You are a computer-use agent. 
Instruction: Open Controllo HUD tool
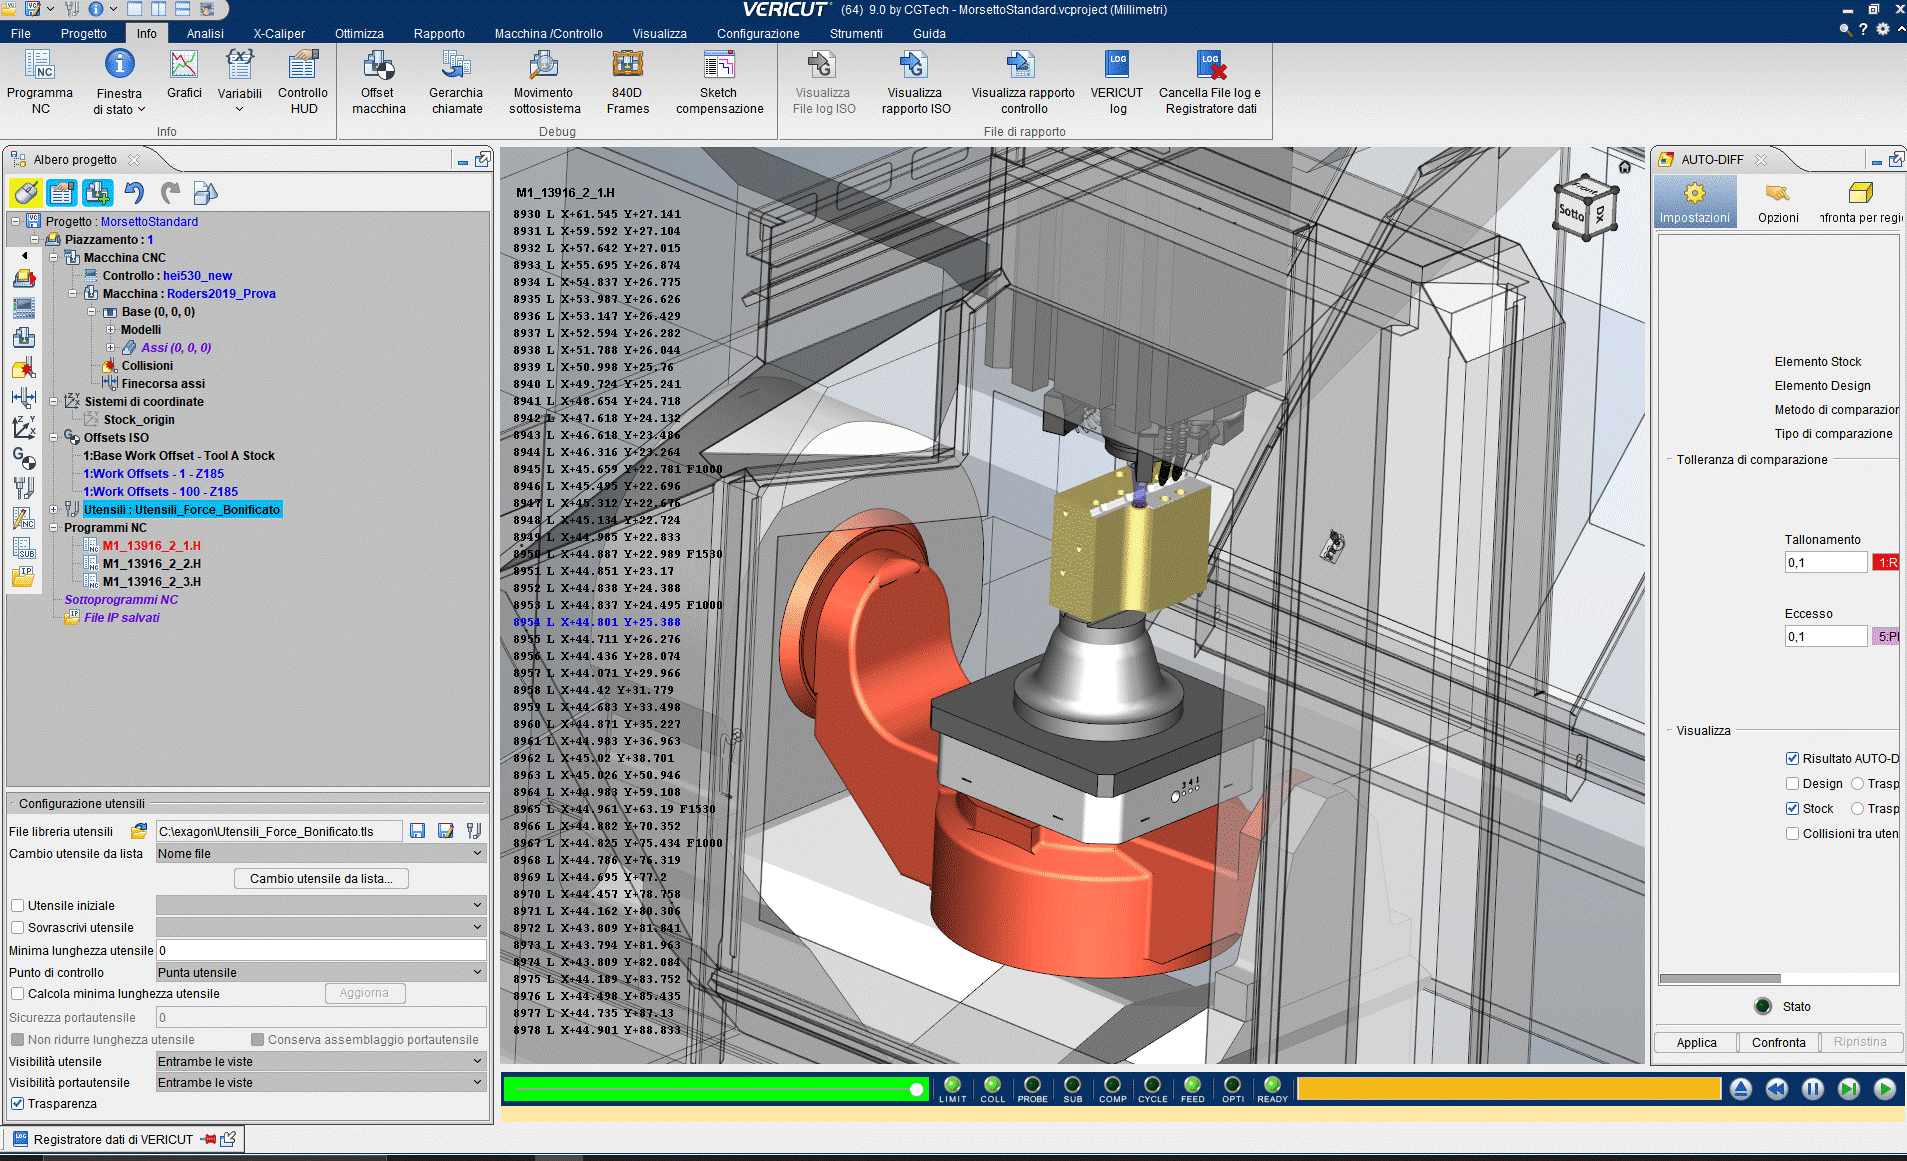(303, 82)
